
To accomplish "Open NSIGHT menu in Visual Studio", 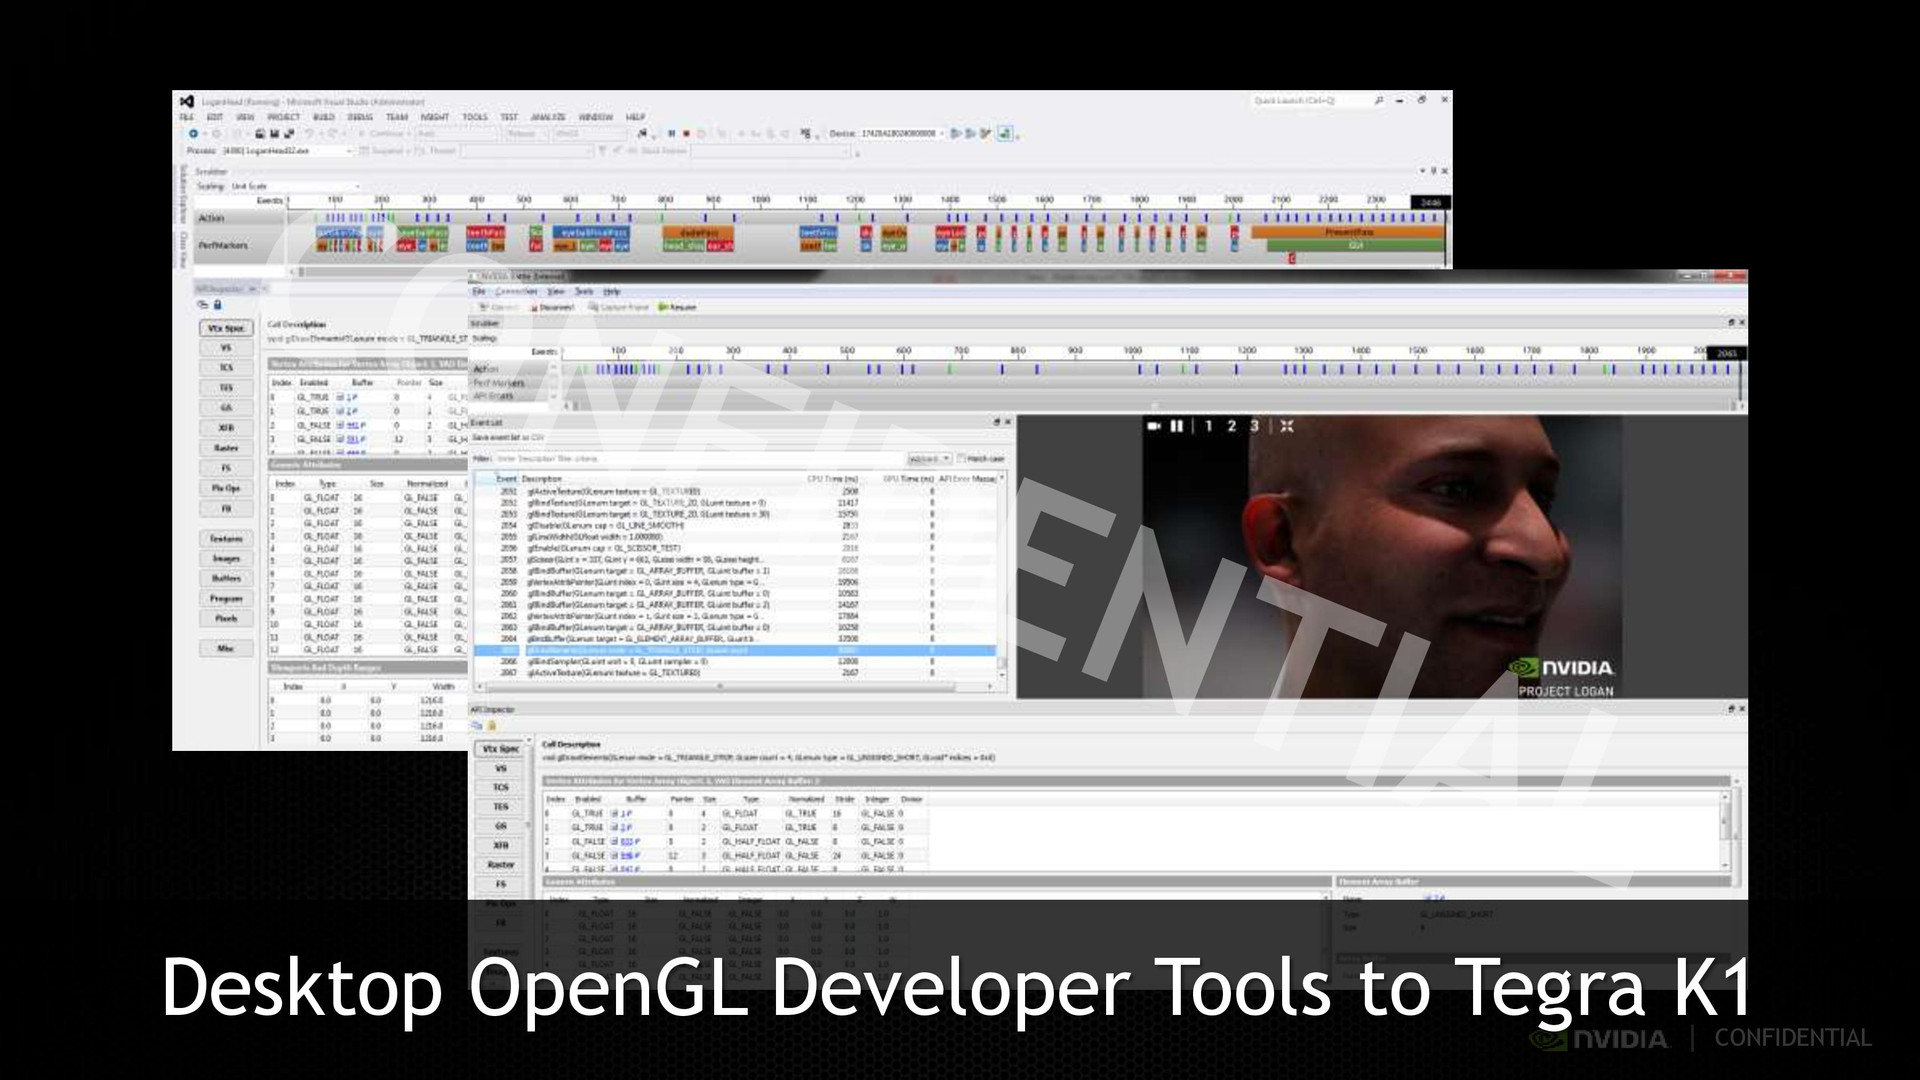I will click(x=435, y=117).
